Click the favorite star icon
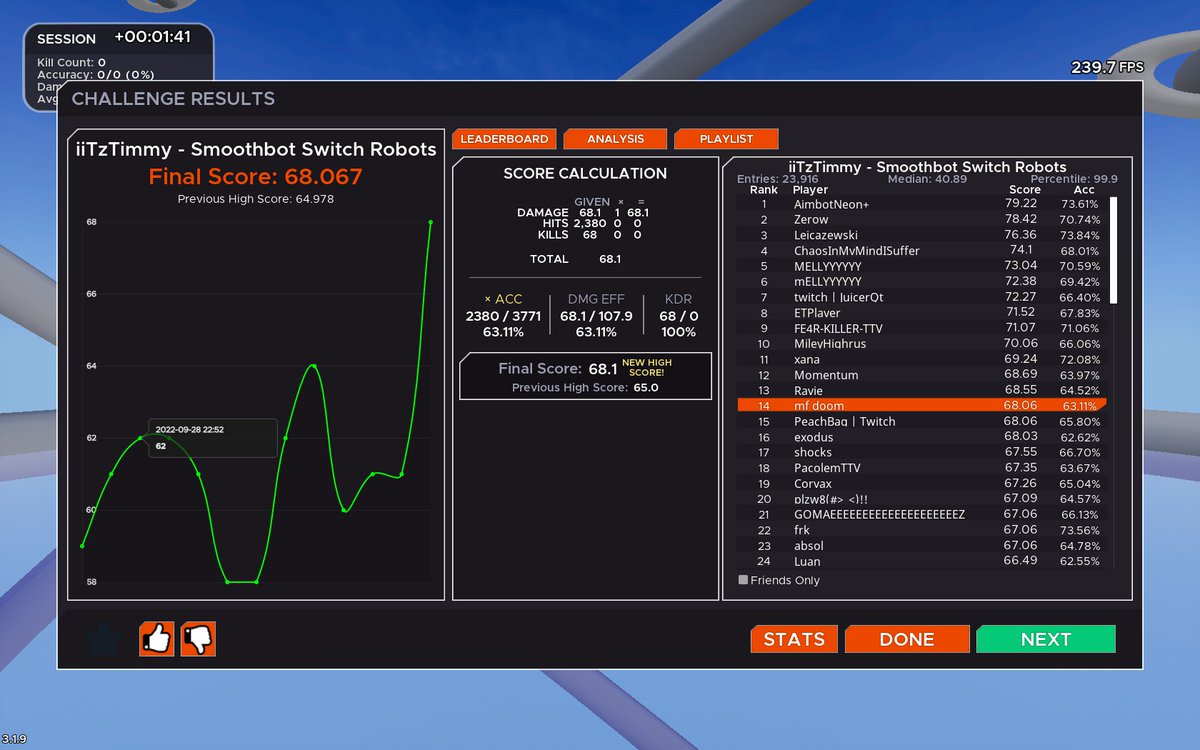Viewport: 1200px width, 750px height. (x=104, y=639)
